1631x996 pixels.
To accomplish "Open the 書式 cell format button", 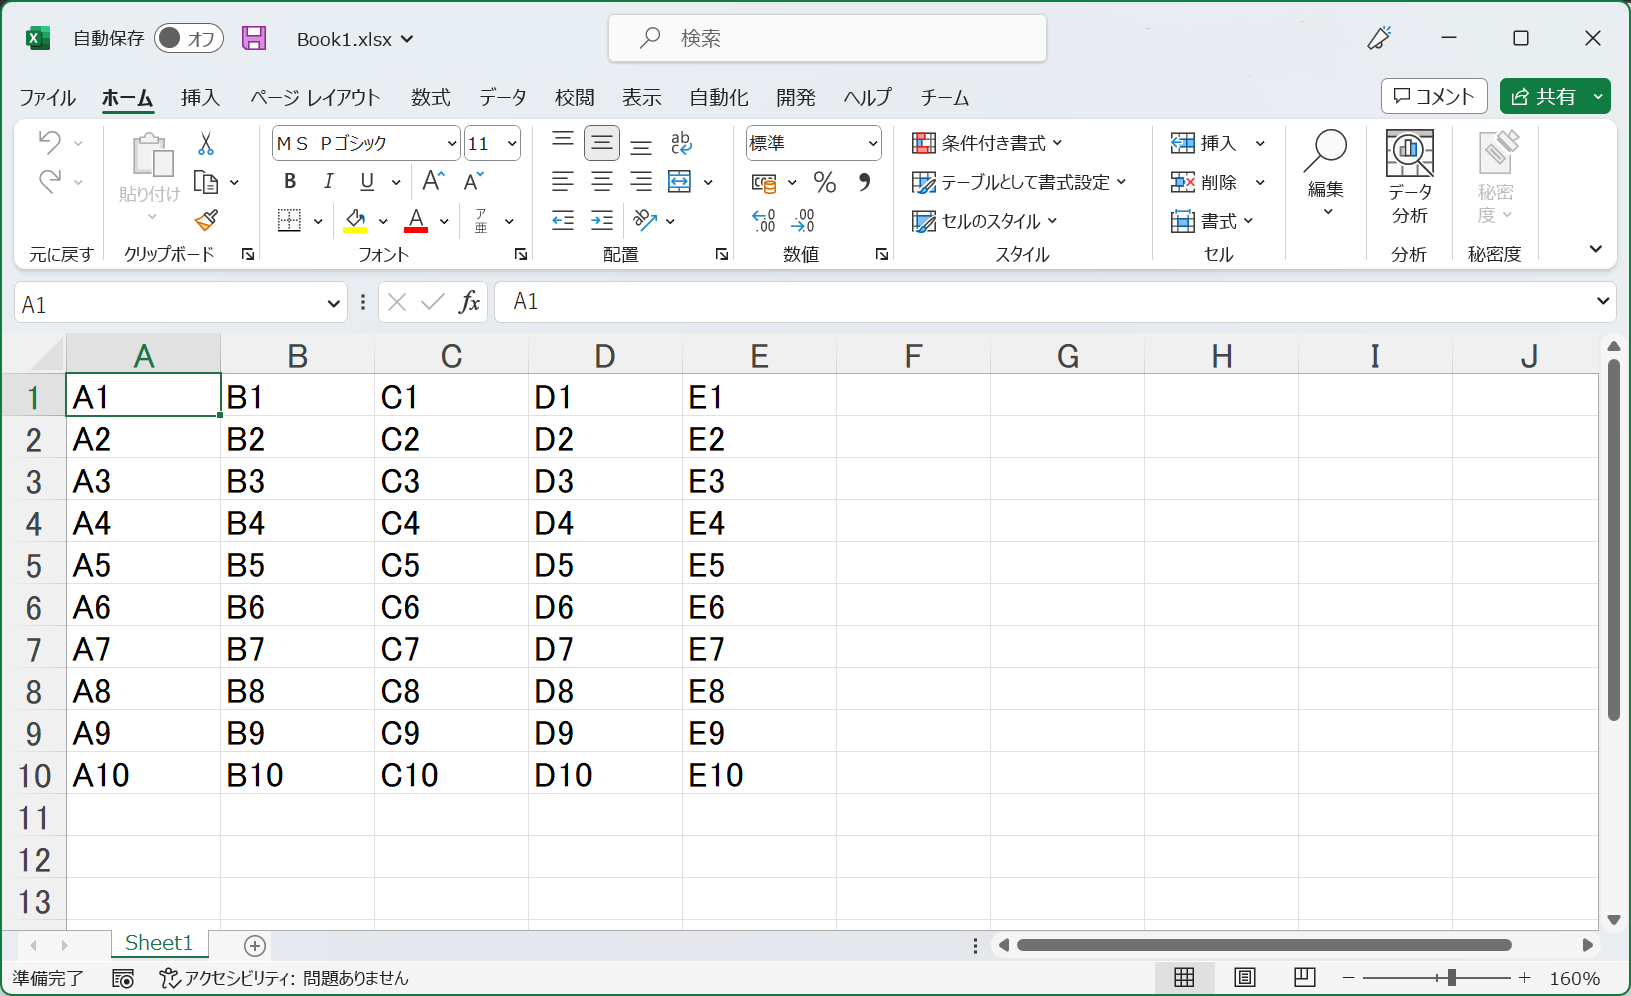I will point(1212,221).
